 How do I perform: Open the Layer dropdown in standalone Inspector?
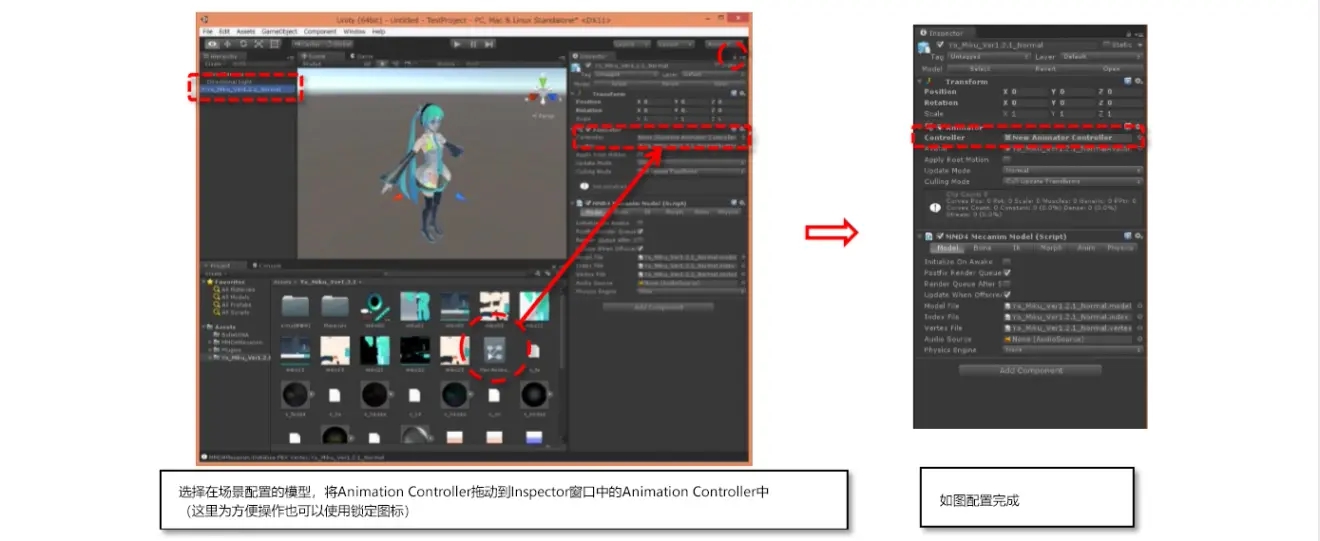point(1102,57)
